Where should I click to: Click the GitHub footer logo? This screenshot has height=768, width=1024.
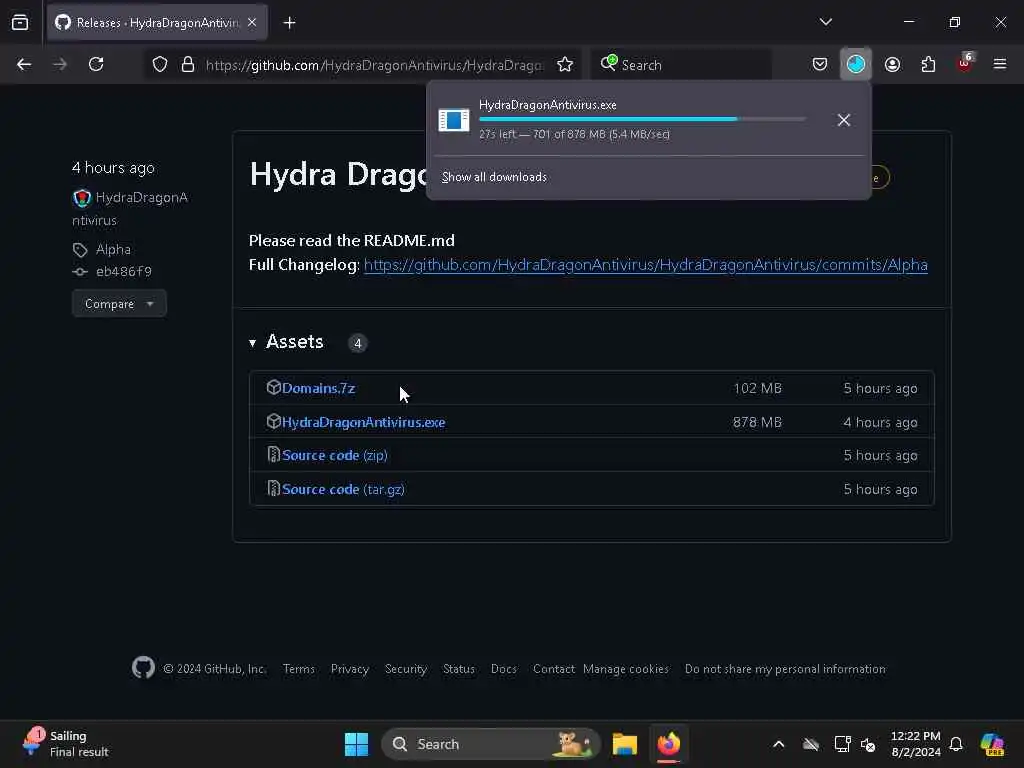(x=143, y=667)
